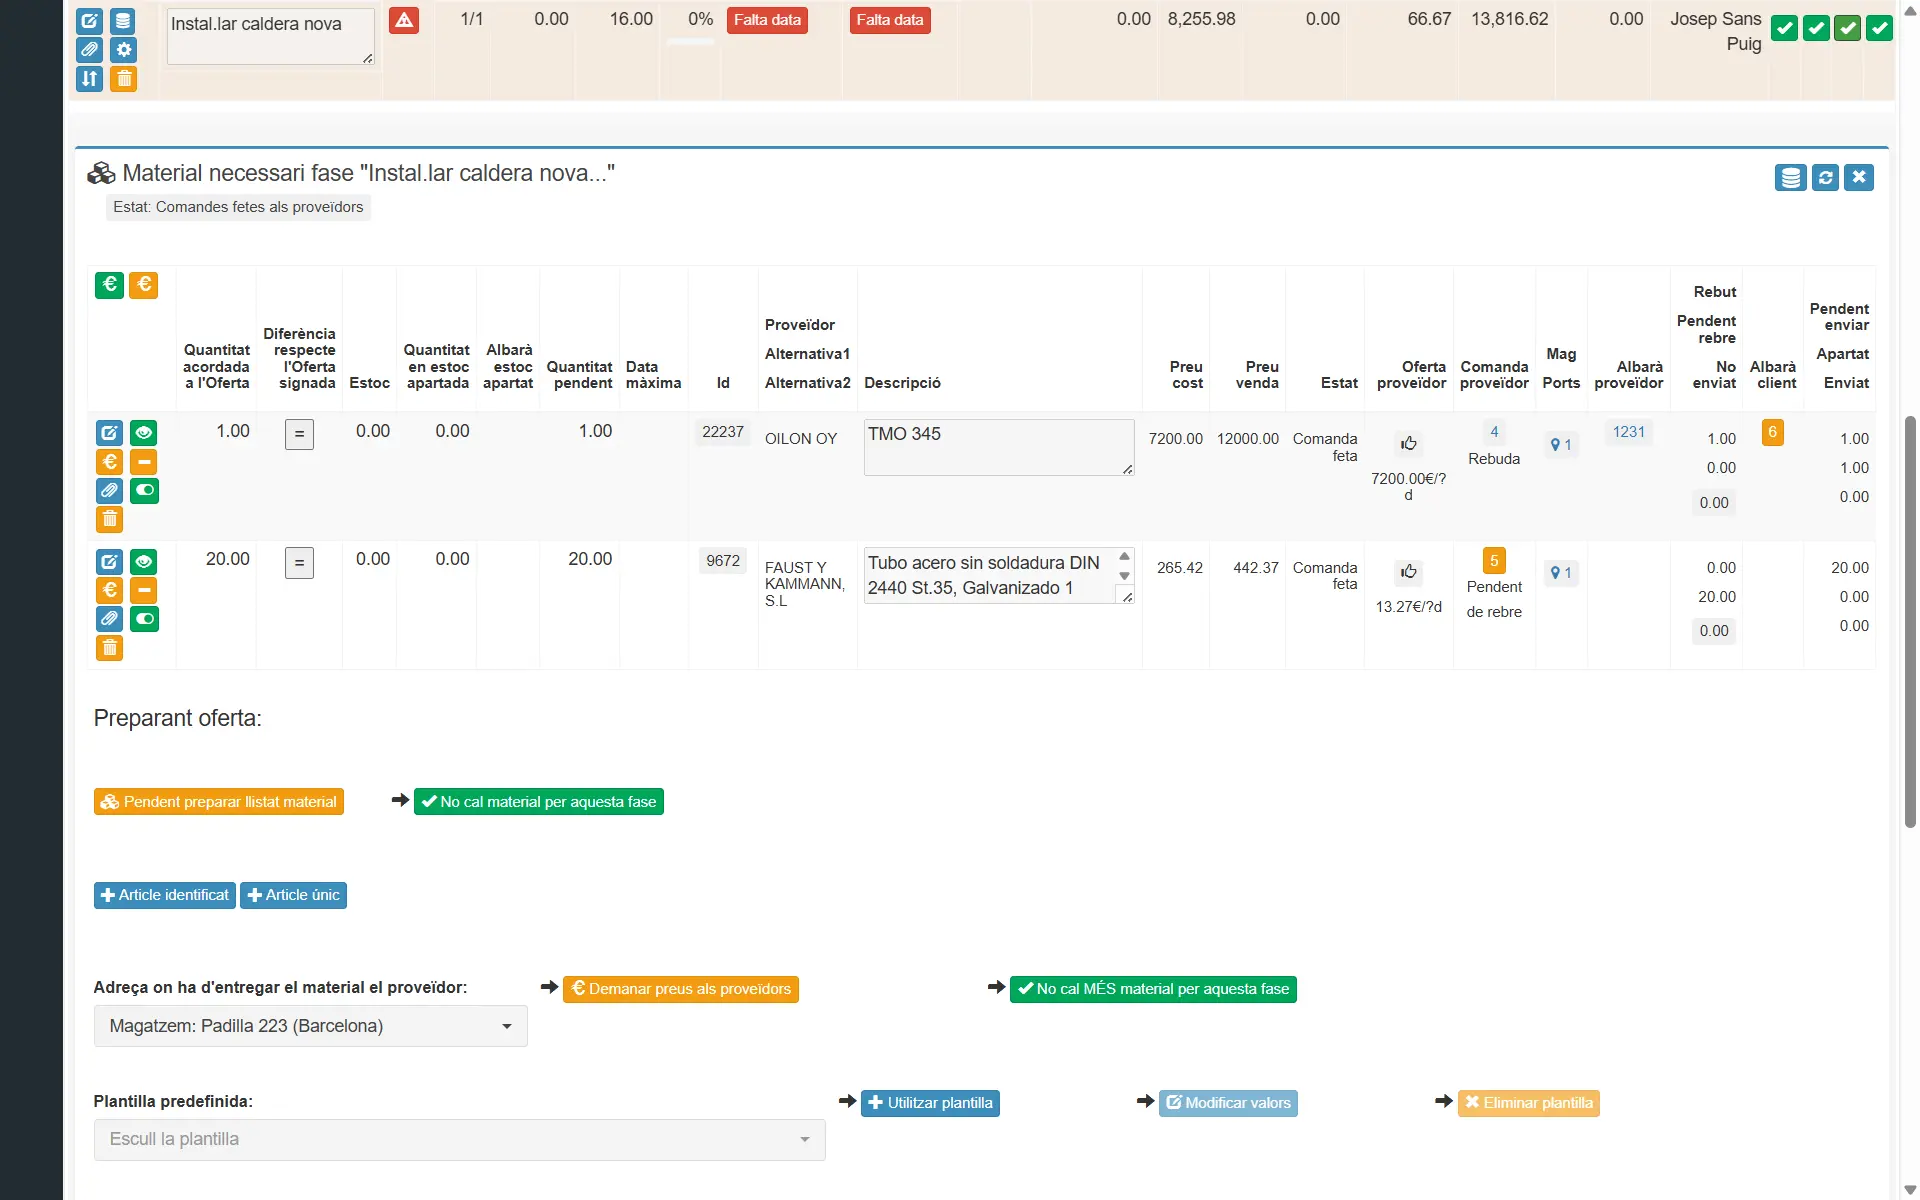Click the refresh icon in material panel header
The image size is (1920, 1200).
[x=1825, y=177]
